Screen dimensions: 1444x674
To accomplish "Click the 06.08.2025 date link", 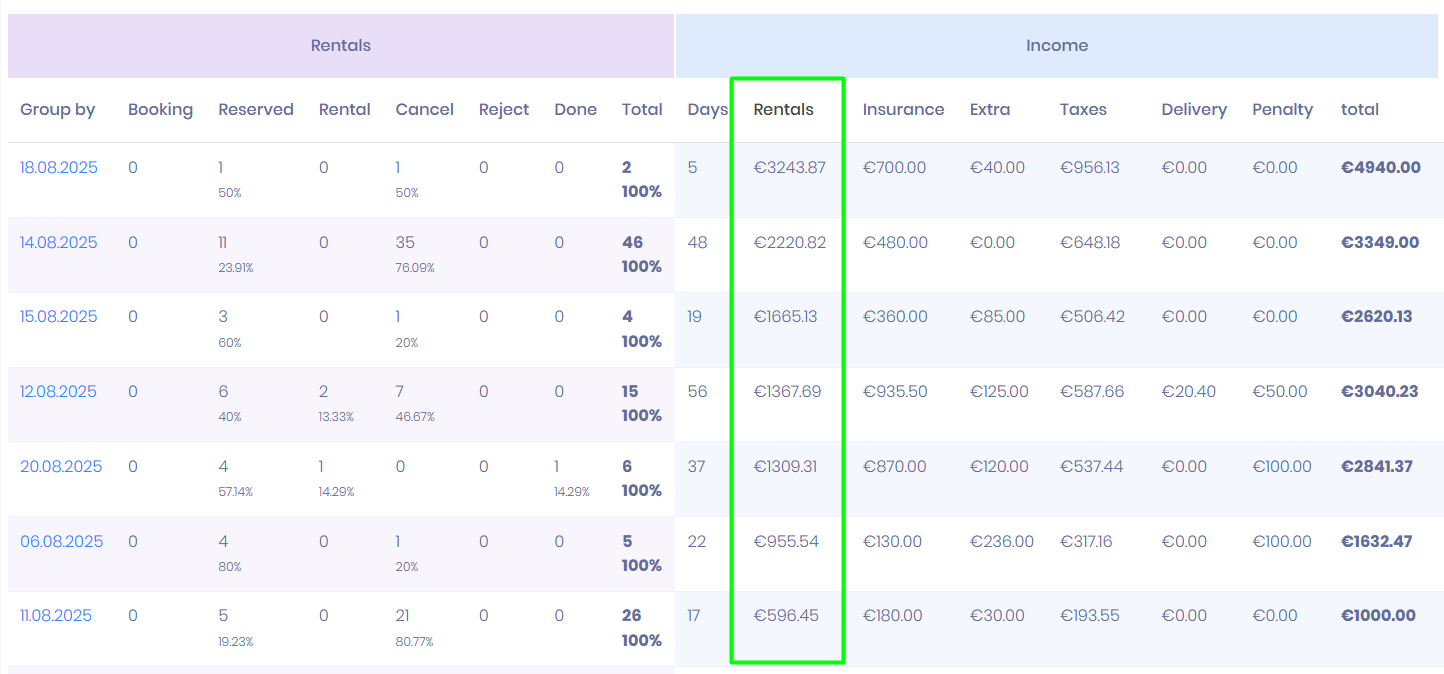I will coord(62,542).
